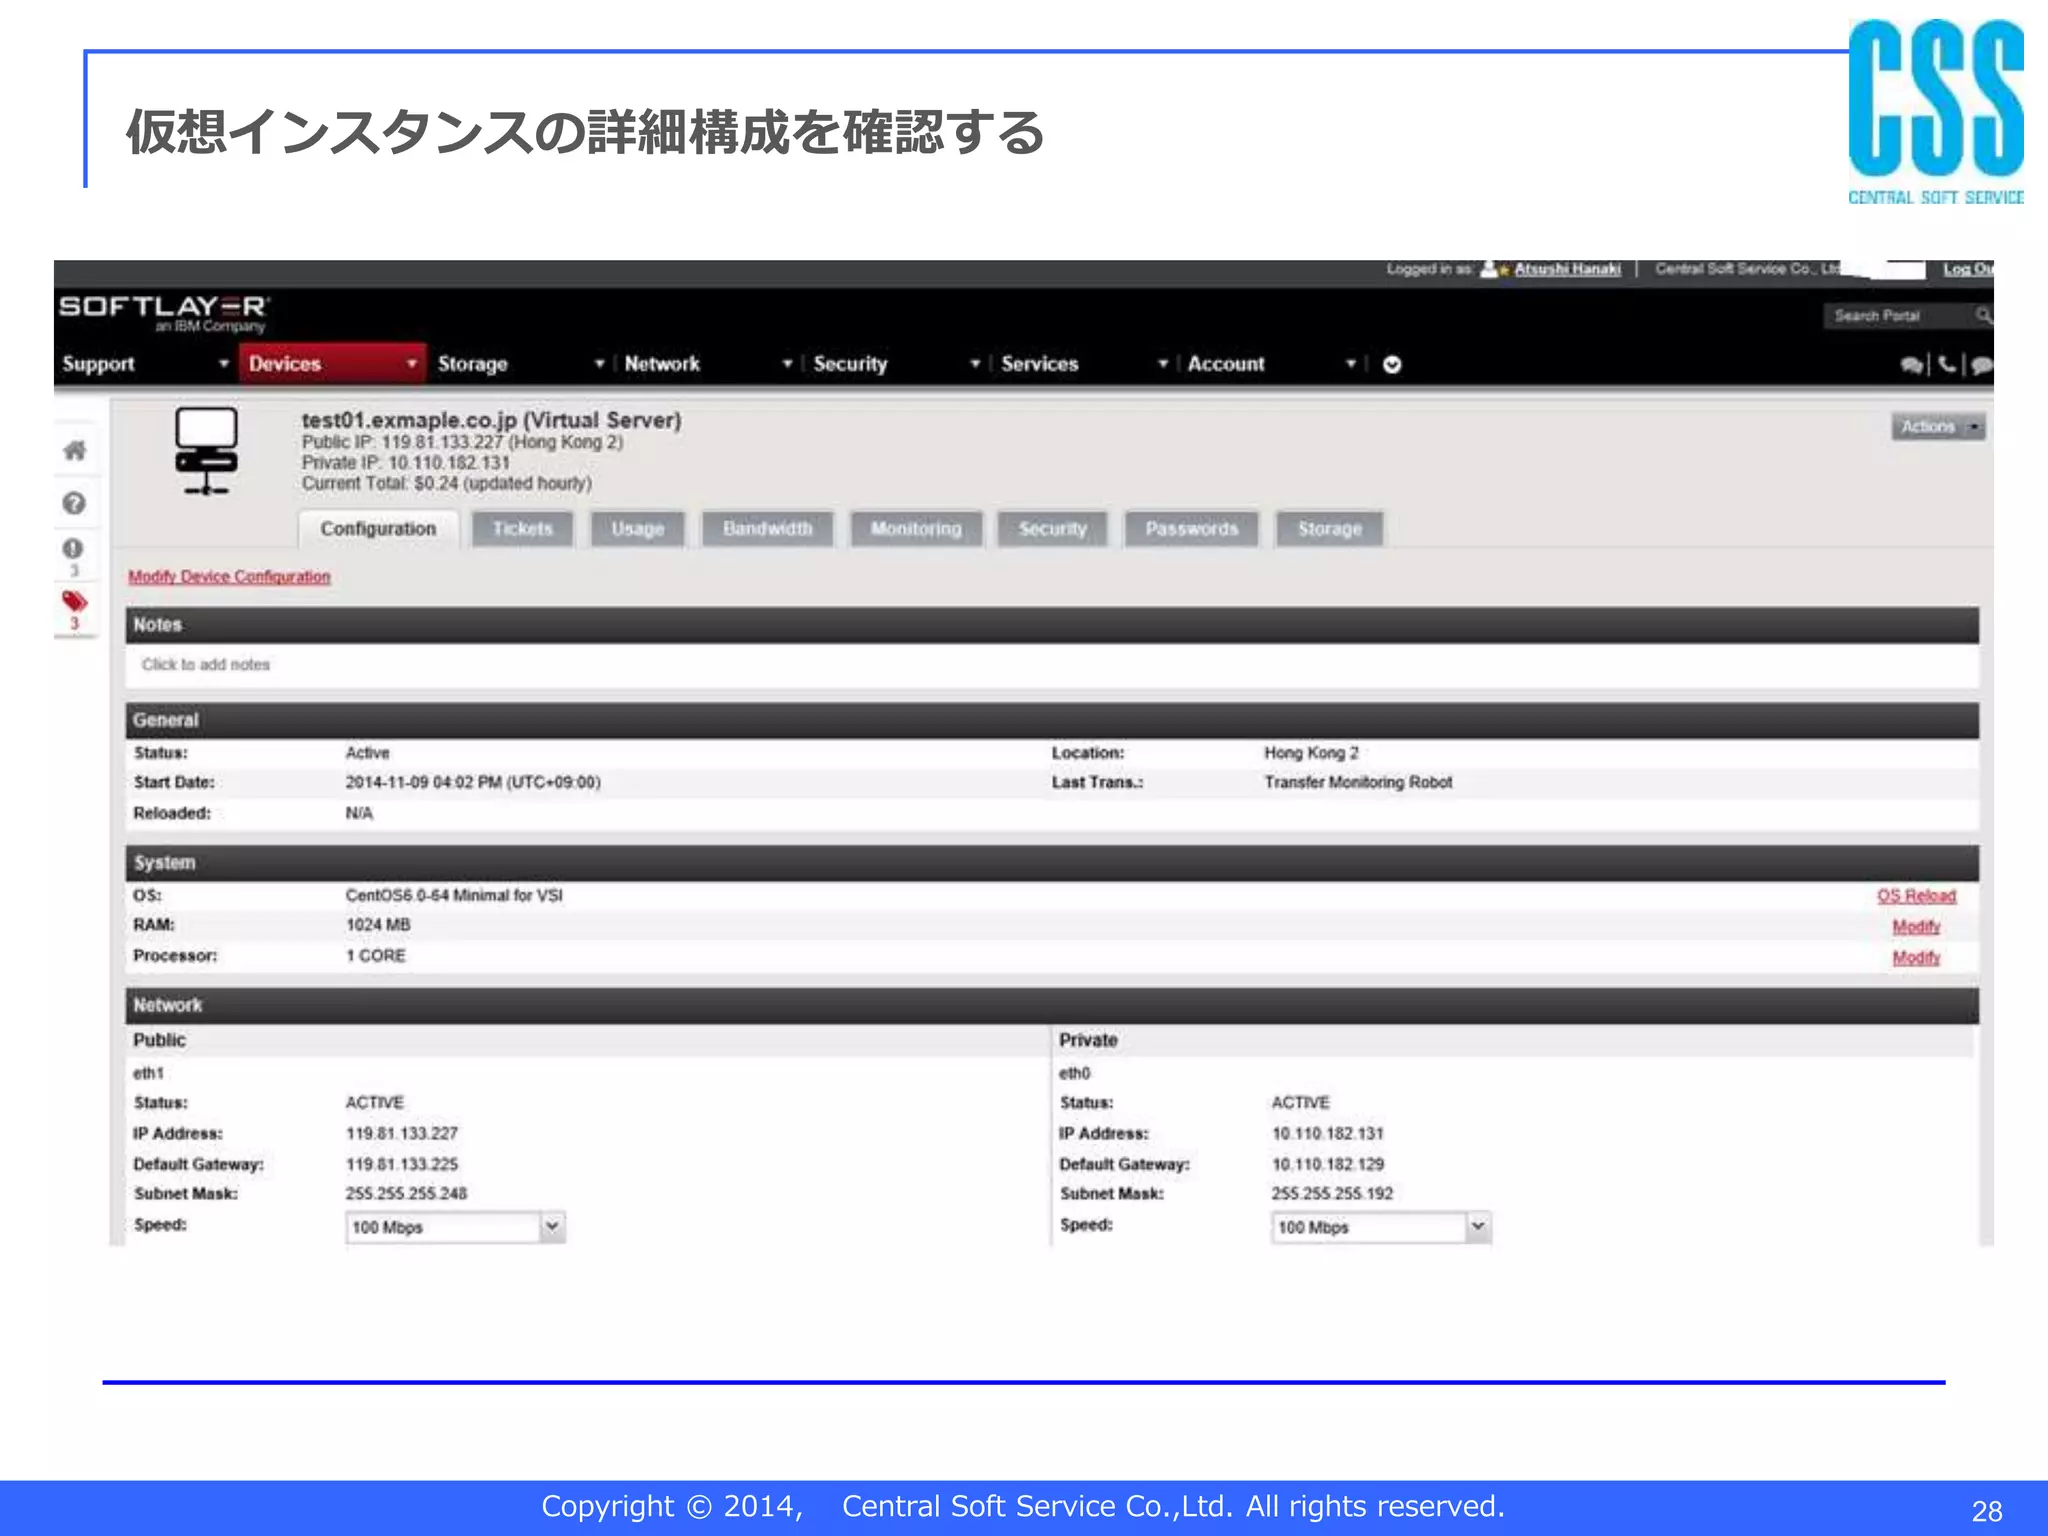Expand the Support menu
Viewport: 2048px width, 1536px height.
tap(145, 364)
